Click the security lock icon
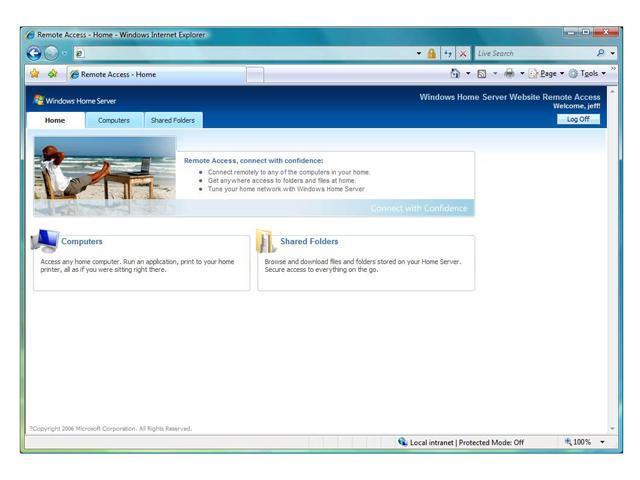 pos(431,53)
